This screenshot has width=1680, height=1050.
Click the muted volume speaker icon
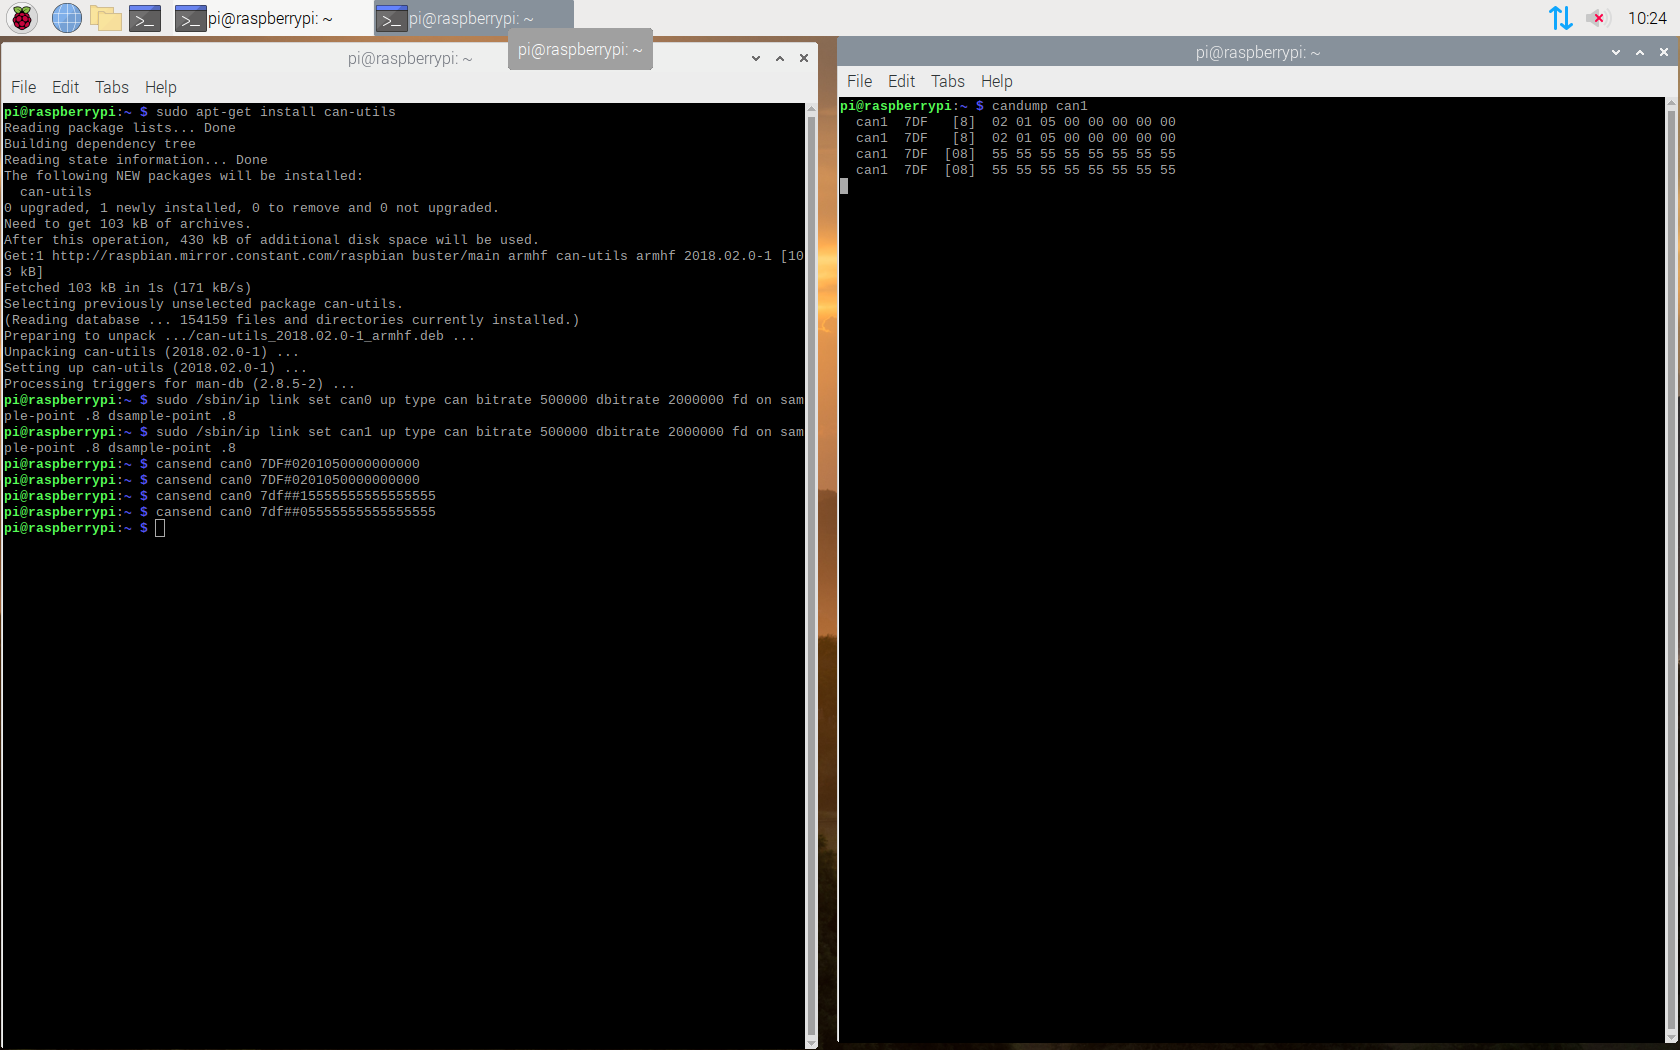[1597, 18]
